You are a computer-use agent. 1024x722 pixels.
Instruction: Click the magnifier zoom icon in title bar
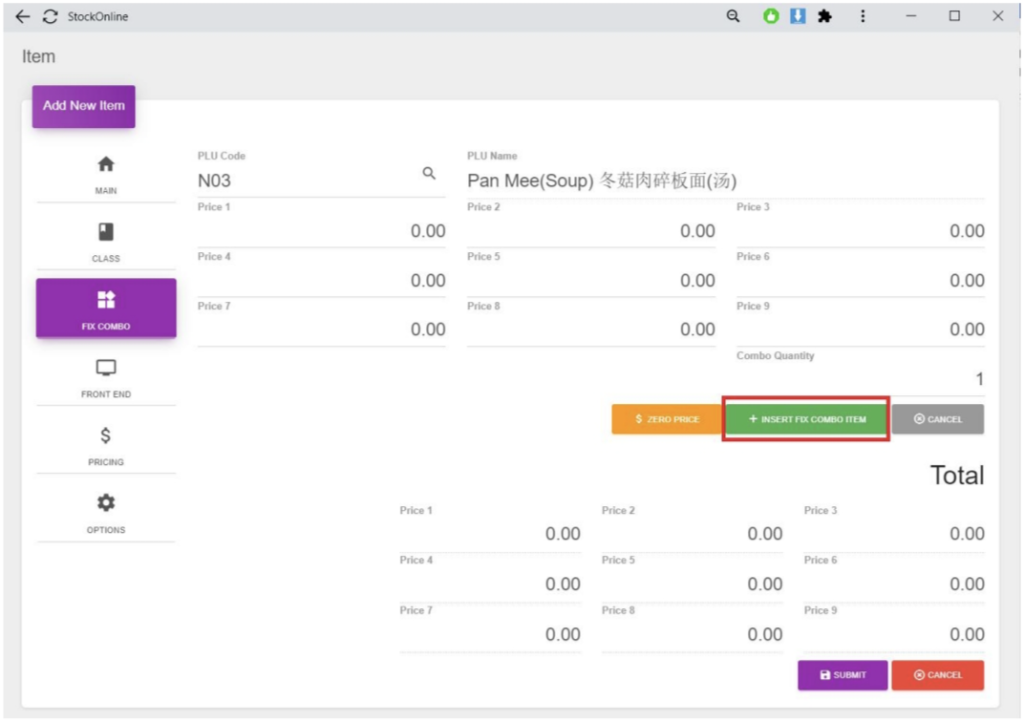coord(733,17)
